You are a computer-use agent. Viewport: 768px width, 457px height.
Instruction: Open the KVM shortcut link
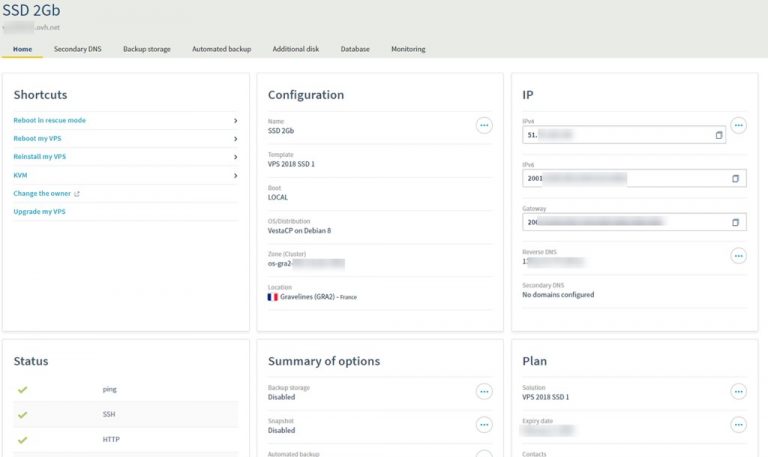click(x=20, y=175)
